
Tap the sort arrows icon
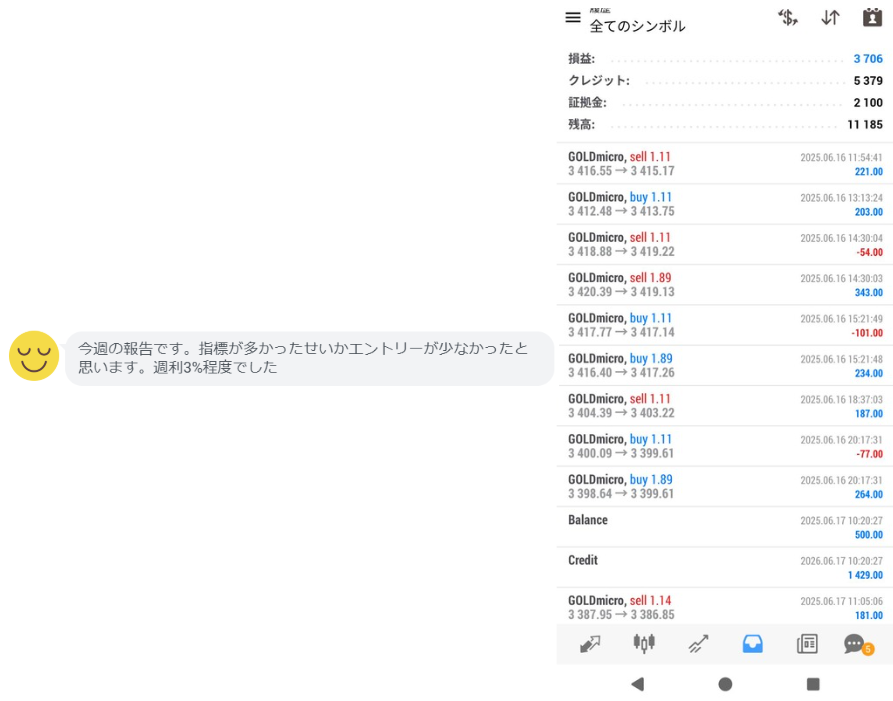click(830, 18)
